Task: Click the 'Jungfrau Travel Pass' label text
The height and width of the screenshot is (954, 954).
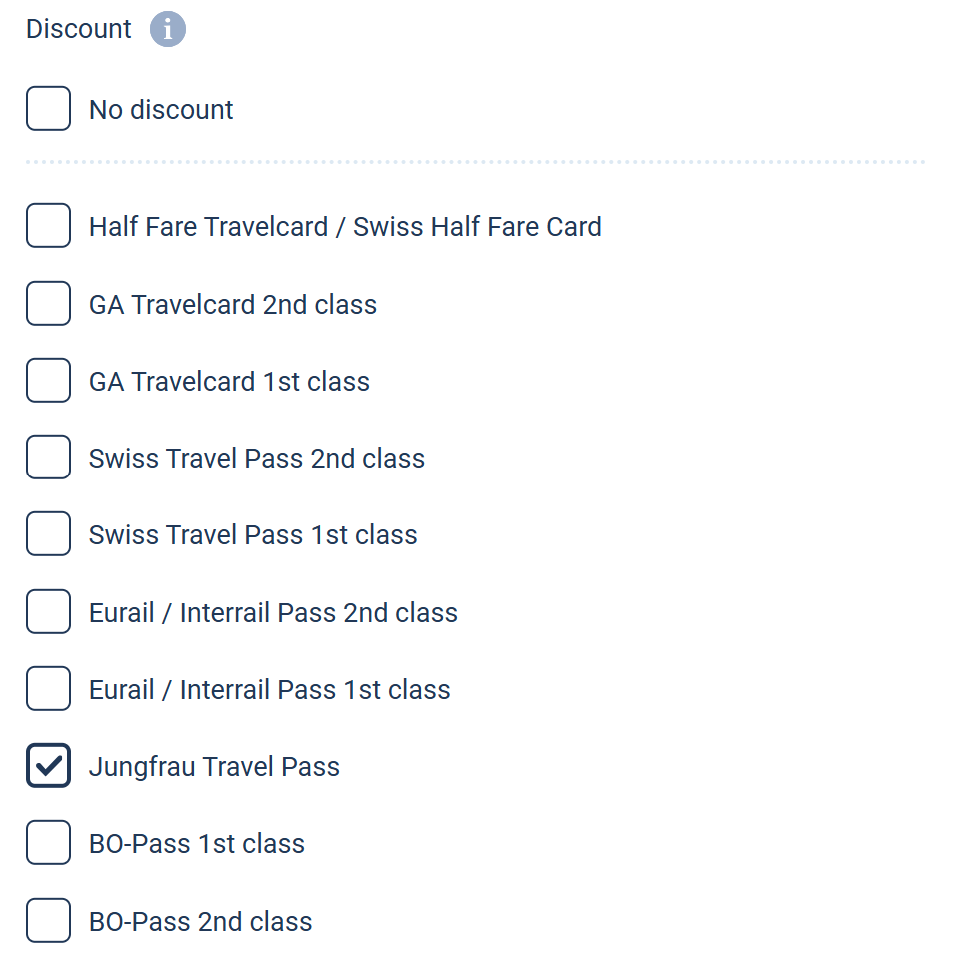Action: pos(214,767)
